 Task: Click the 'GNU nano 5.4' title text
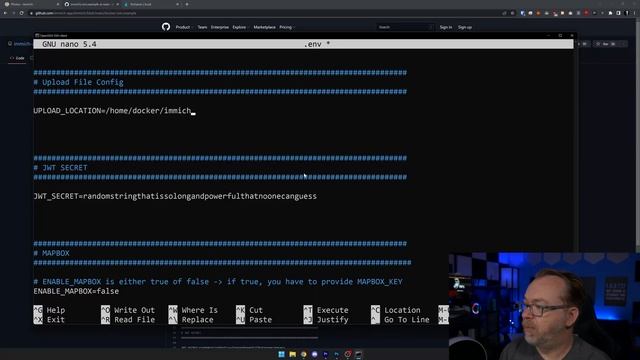(69, 44)
